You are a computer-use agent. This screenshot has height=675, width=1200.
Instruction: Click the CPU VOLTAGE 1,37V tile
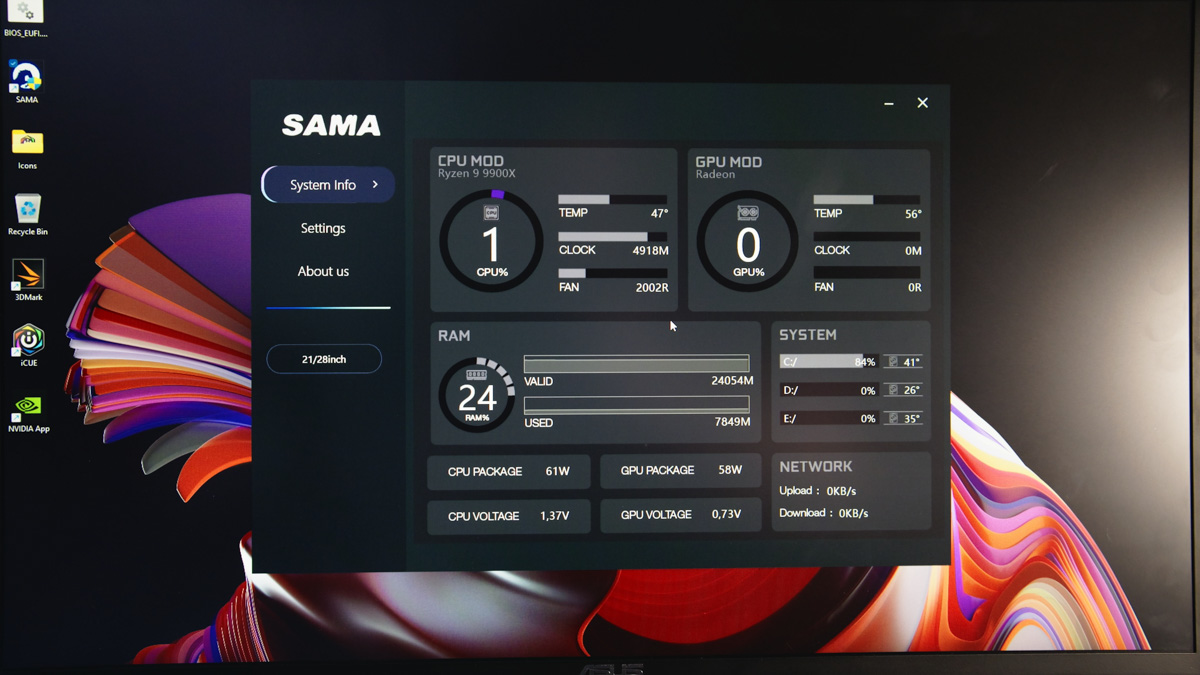coord(508,516)
